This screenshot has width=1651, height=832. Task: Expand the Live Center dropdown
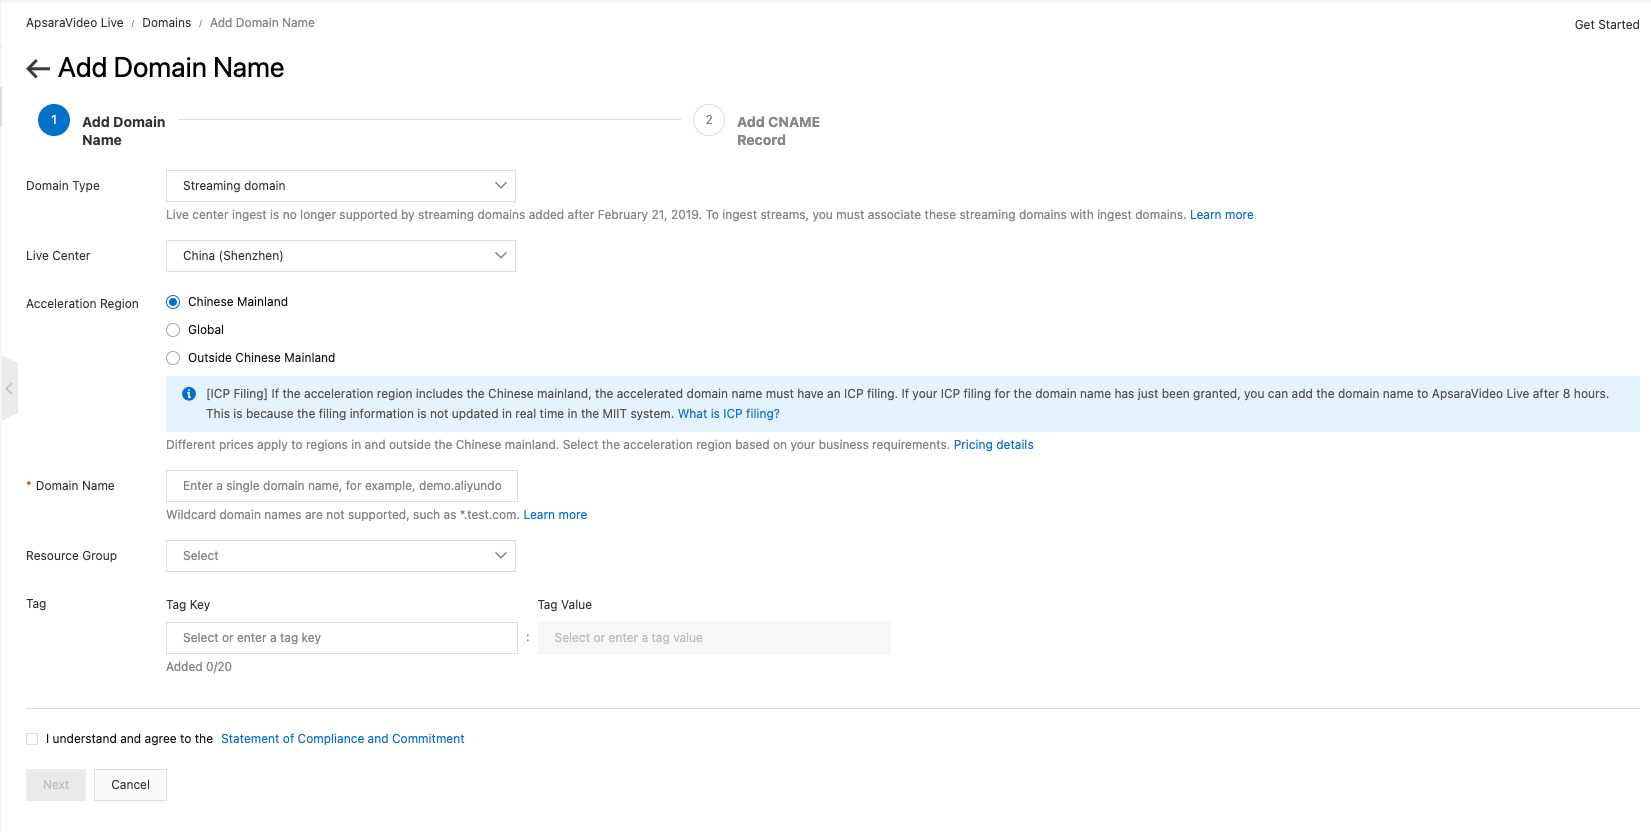(x=340, y=256)
